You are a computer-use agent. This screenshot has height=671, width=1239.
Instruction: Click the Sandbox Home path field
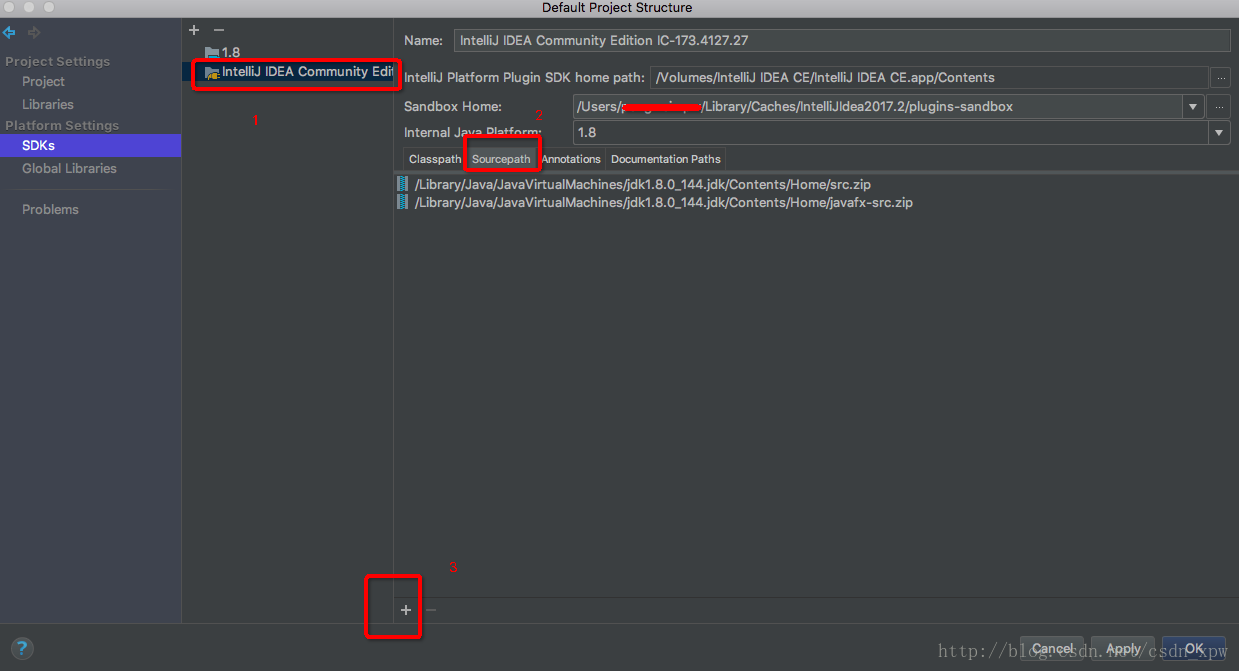pyautogui.click(x=878, y=107)
